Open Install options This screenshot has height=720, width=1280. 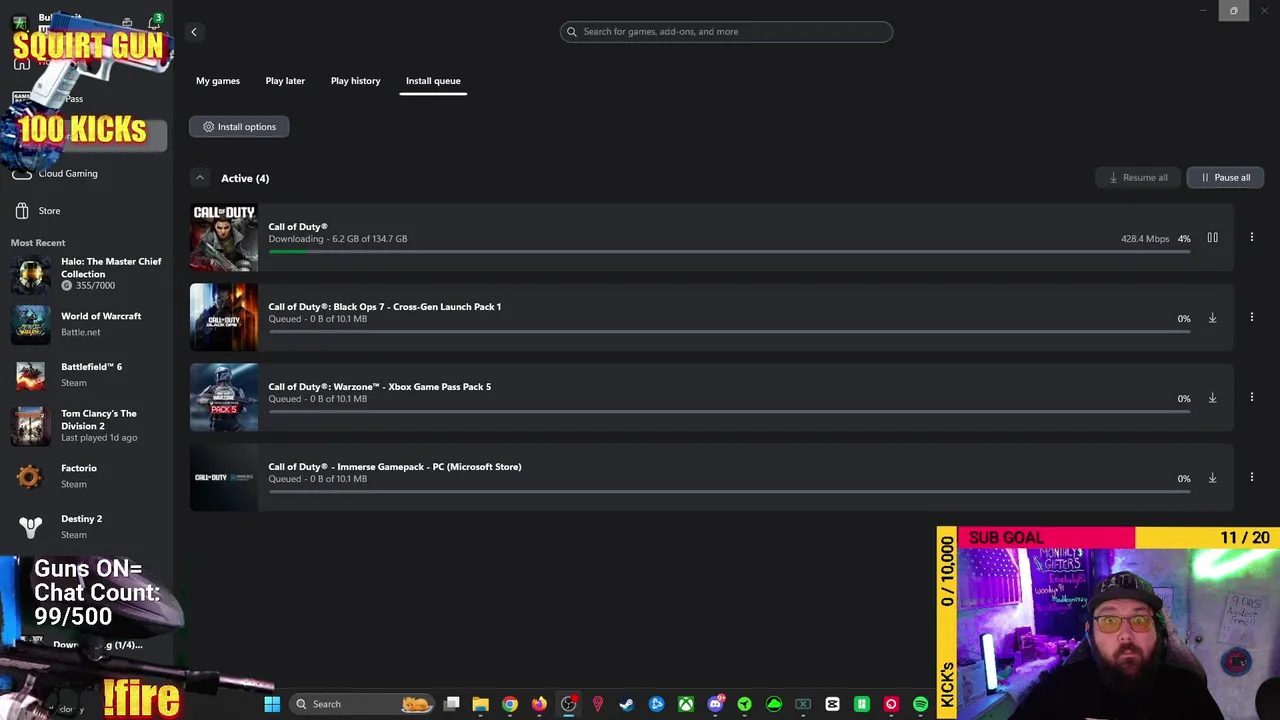[x=239, y=127]
